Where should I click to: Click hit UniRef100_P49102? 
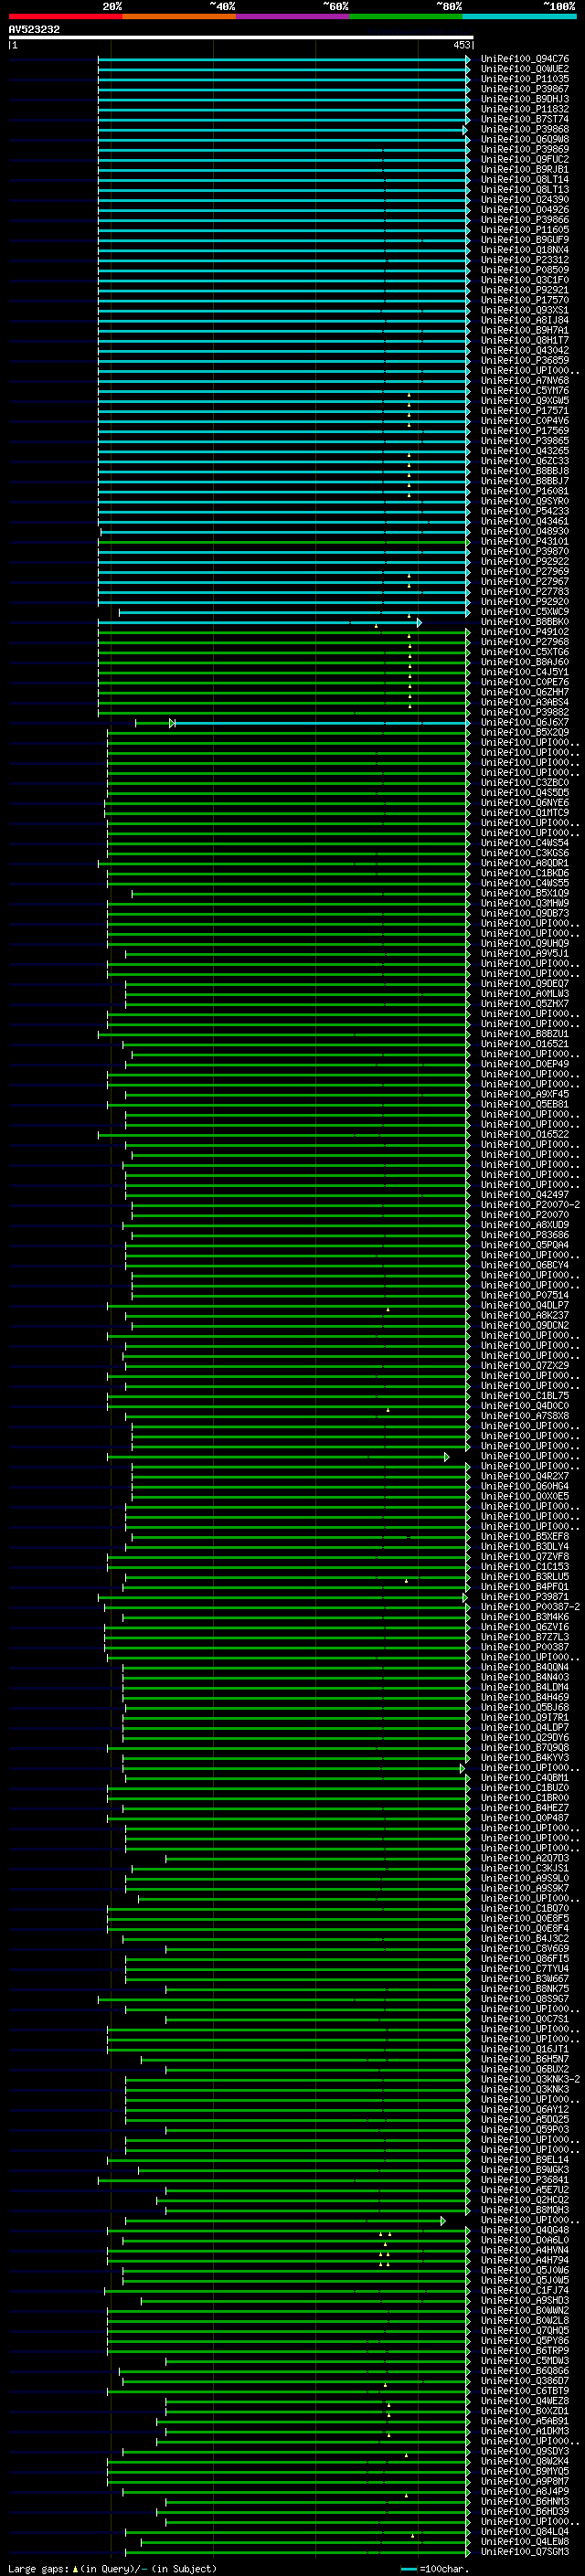[525, 632]
